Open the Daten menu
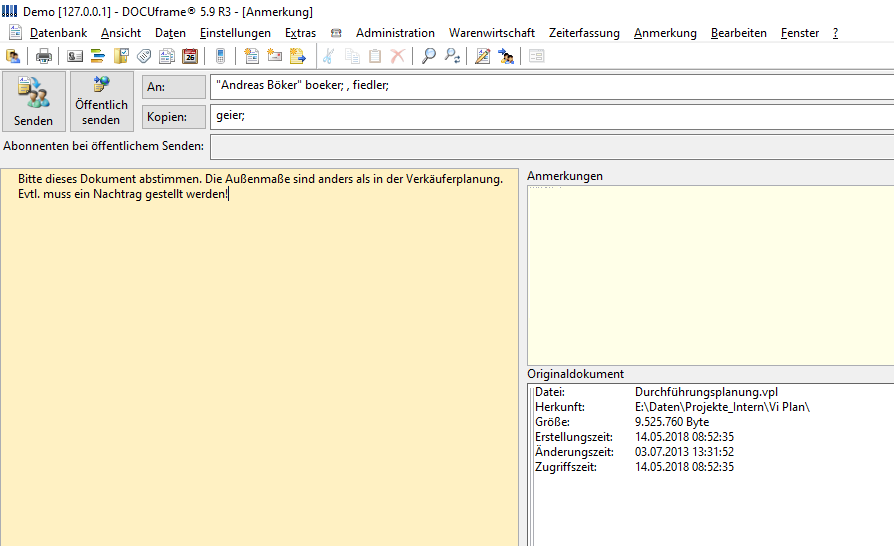Screen dimensions: 894x546 (170, 33)
